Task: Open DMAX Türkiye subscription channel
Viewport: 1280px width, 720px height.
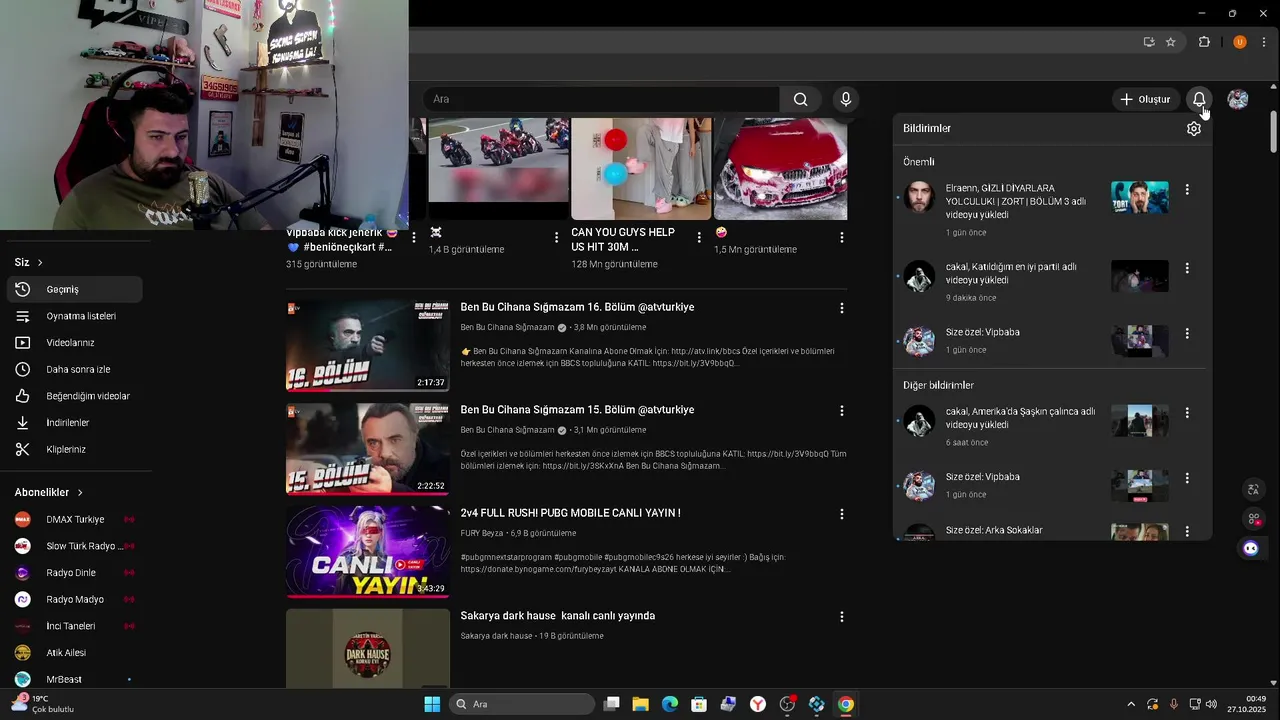Action: (75, 519)
